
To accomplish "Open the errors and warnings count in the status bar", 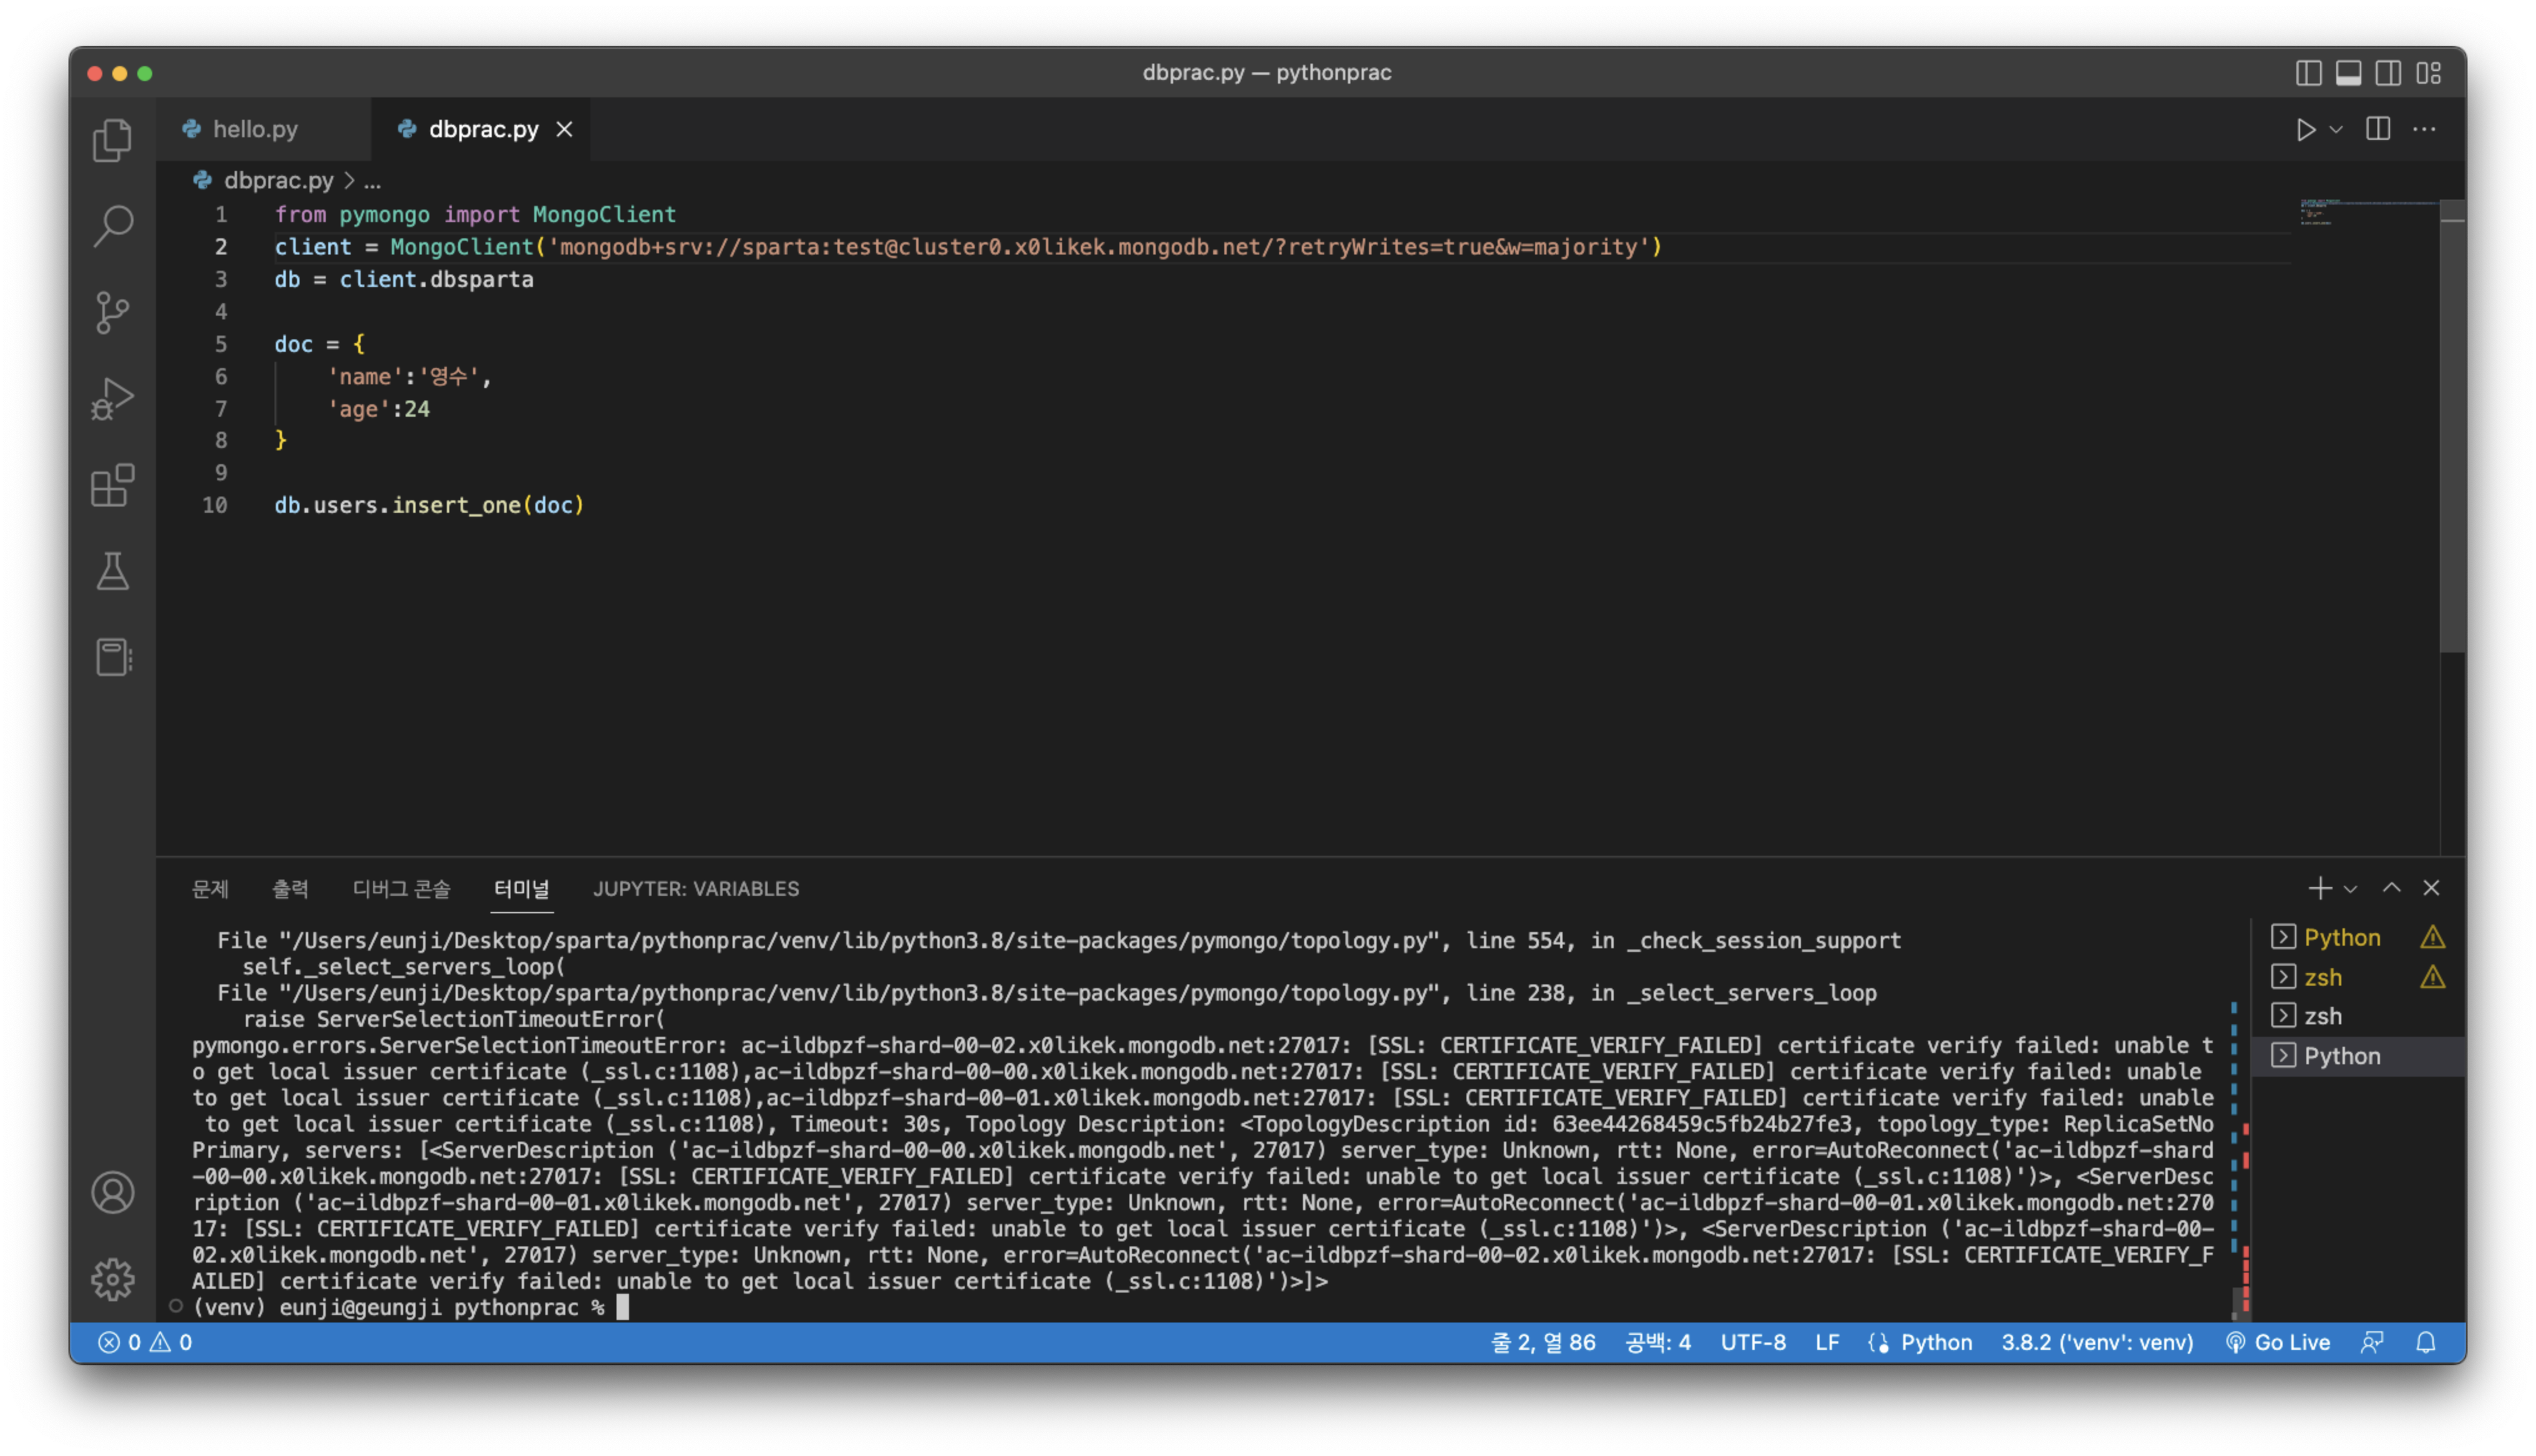I will pos(145,1342).
